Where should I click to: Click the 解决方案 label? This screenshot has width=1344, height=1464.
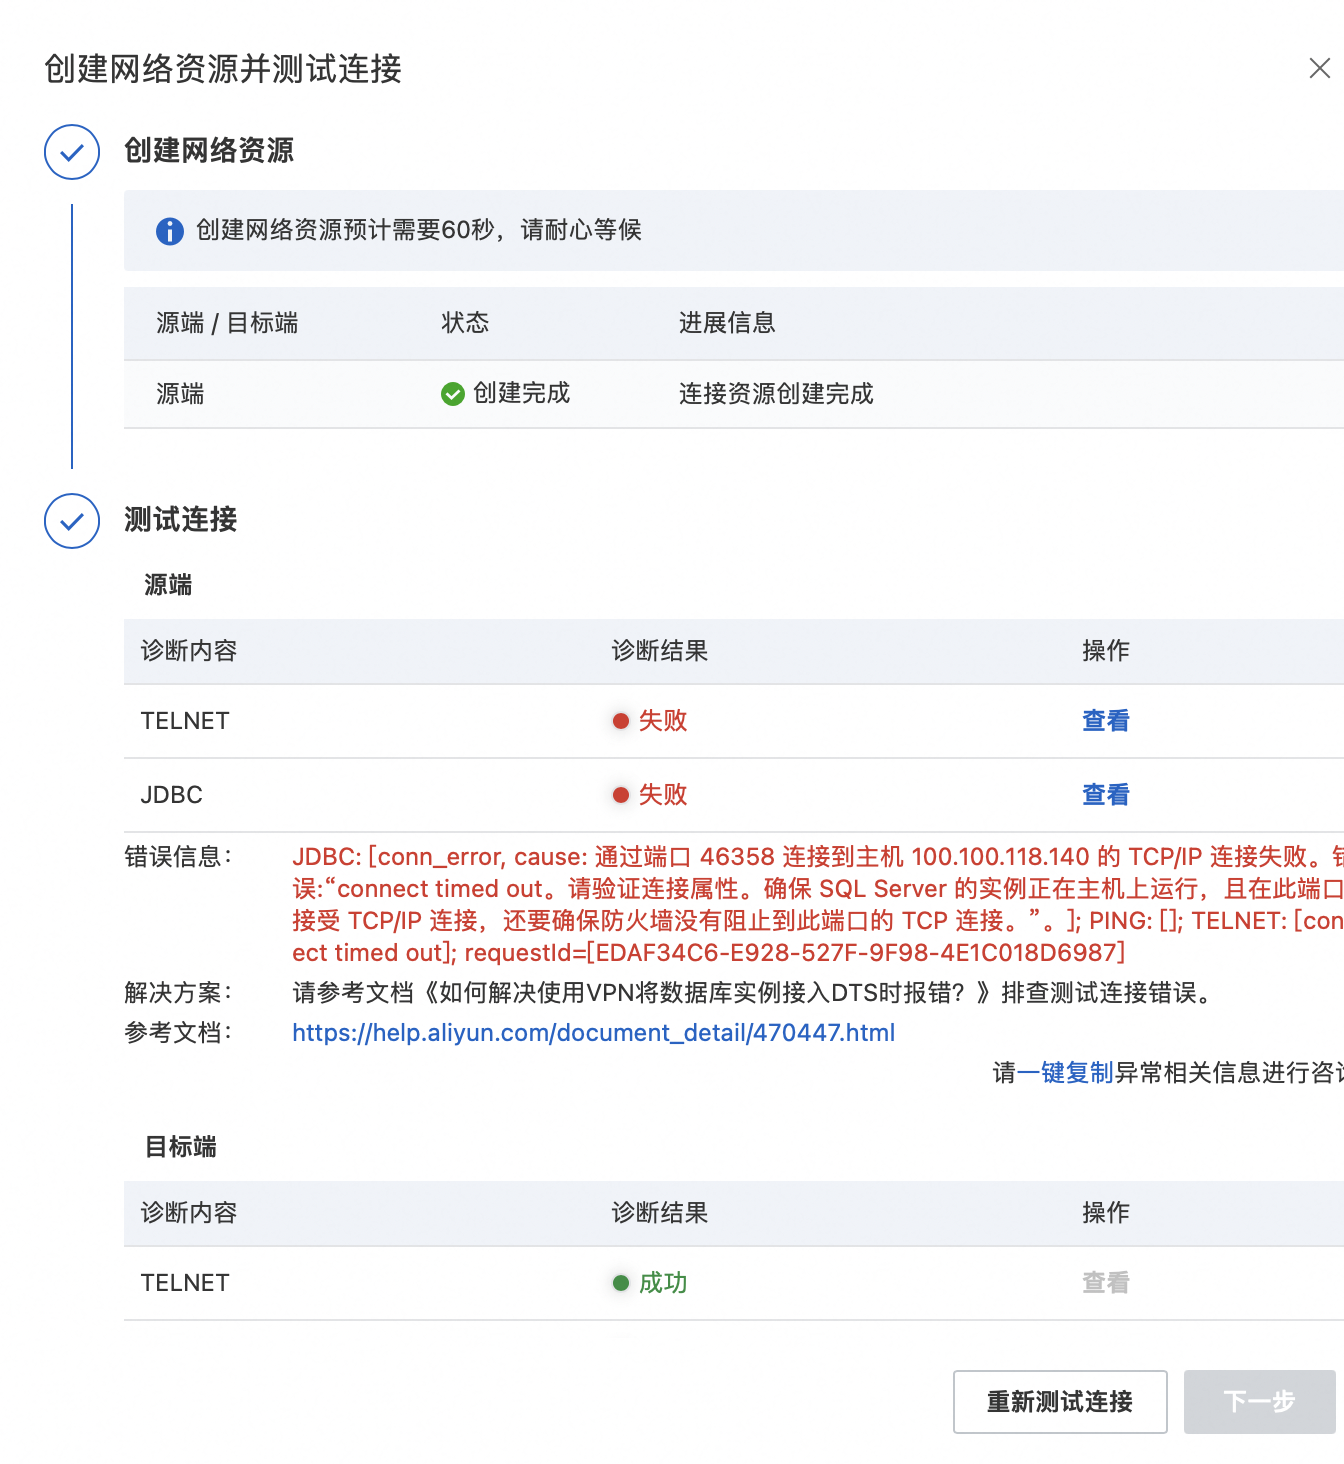coord(178,993)
